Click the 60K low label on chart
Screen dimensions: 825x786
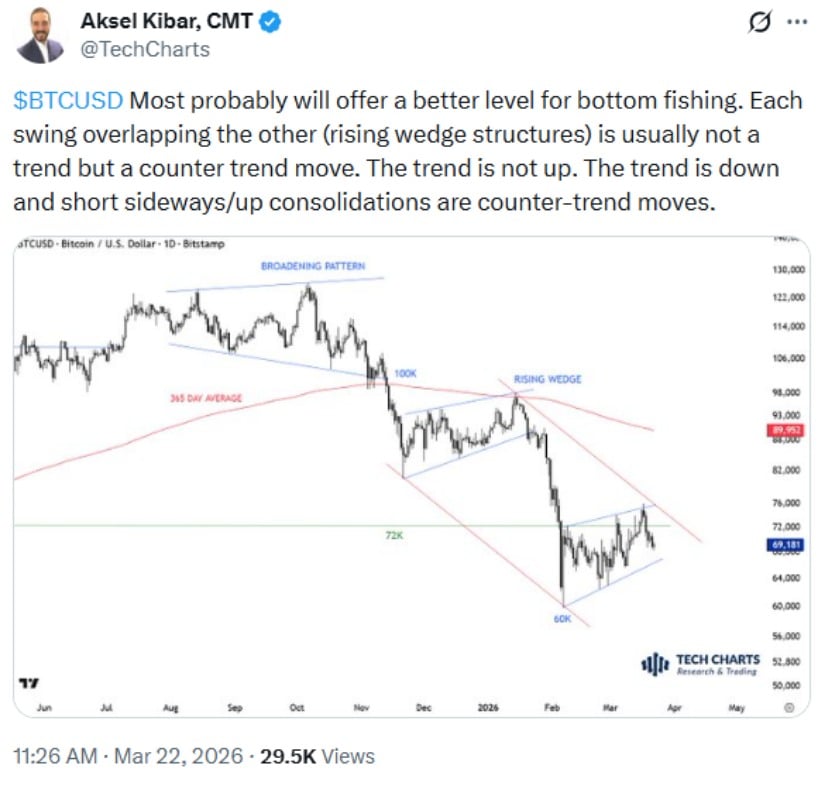[x=561, y=619]
